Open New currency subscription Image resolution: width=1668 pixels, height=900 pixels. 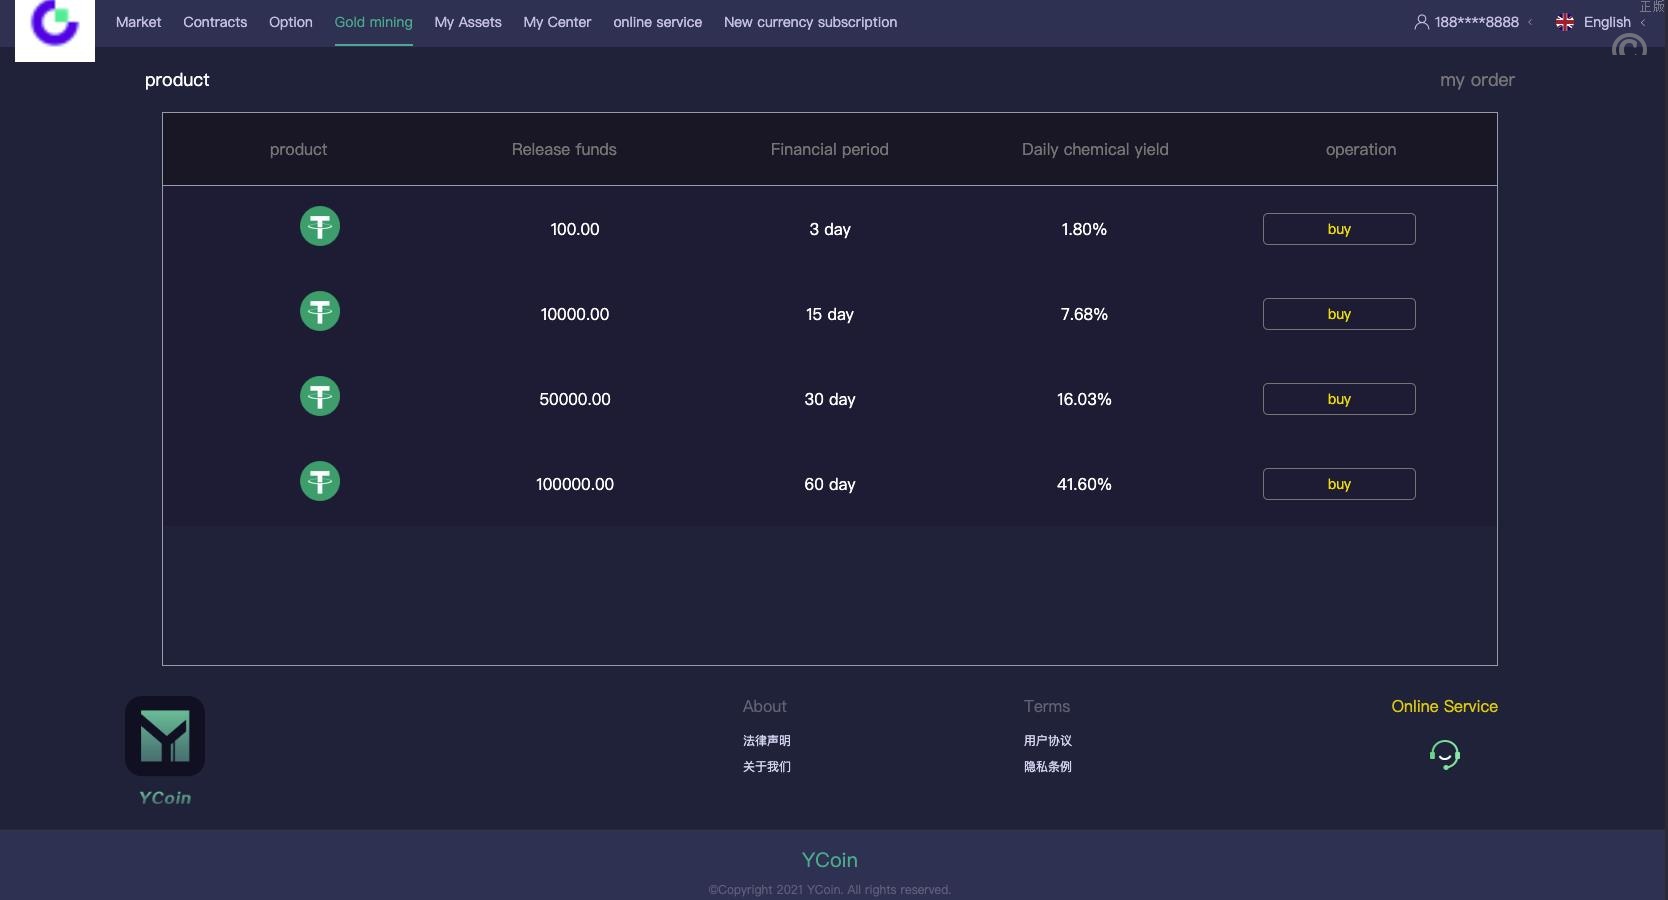810,22
